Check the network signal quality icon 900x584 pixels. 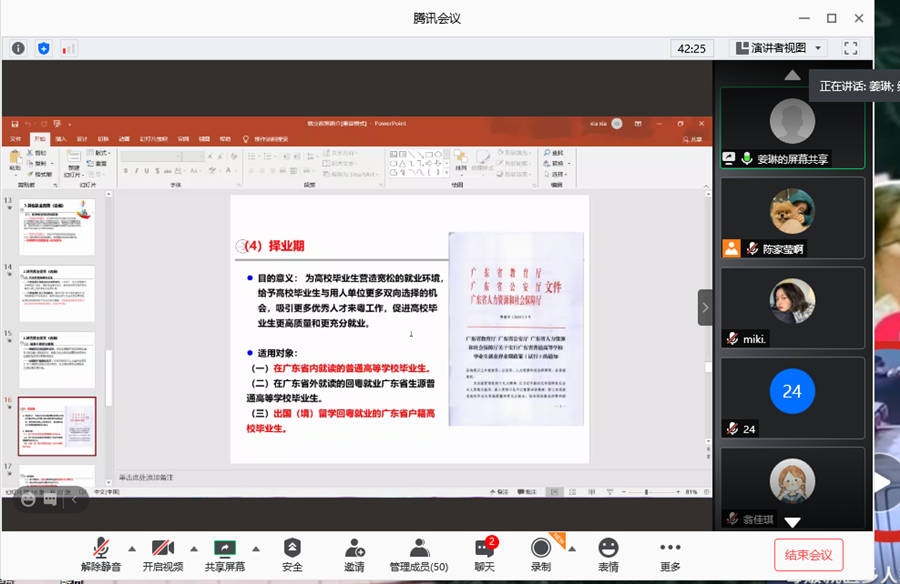[x=68, y=48]
